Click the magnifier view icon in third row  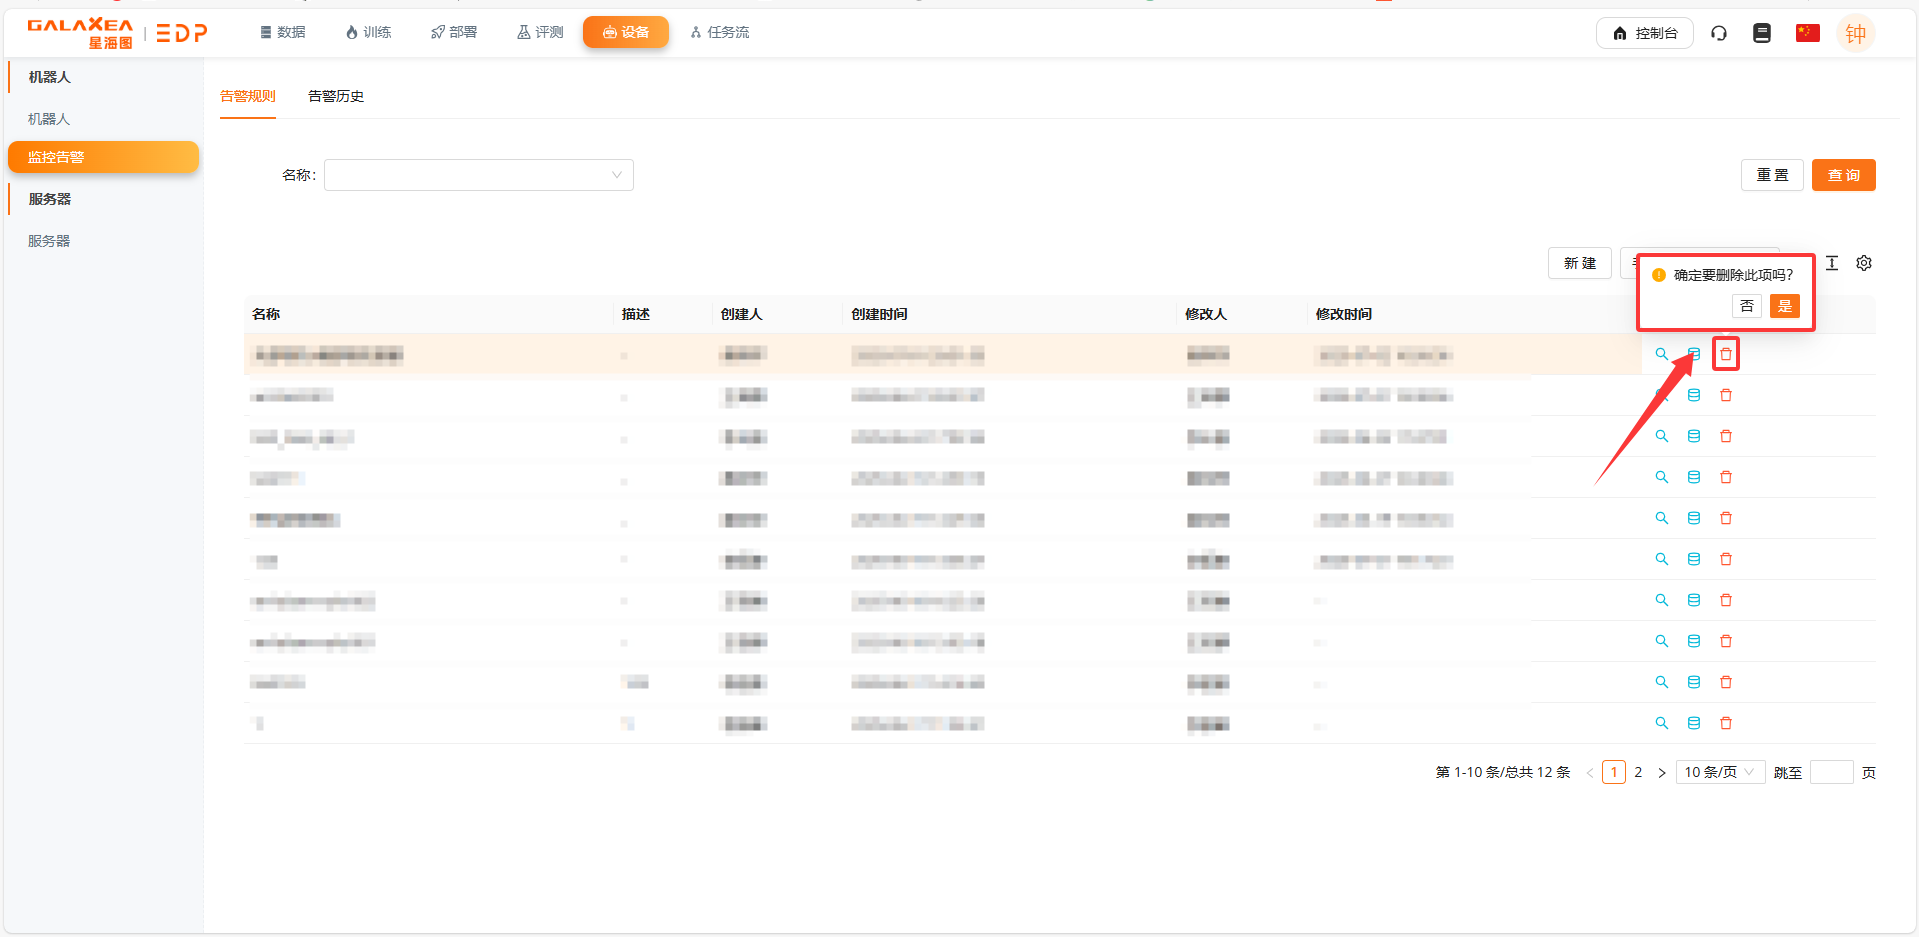click(1662, 436)
